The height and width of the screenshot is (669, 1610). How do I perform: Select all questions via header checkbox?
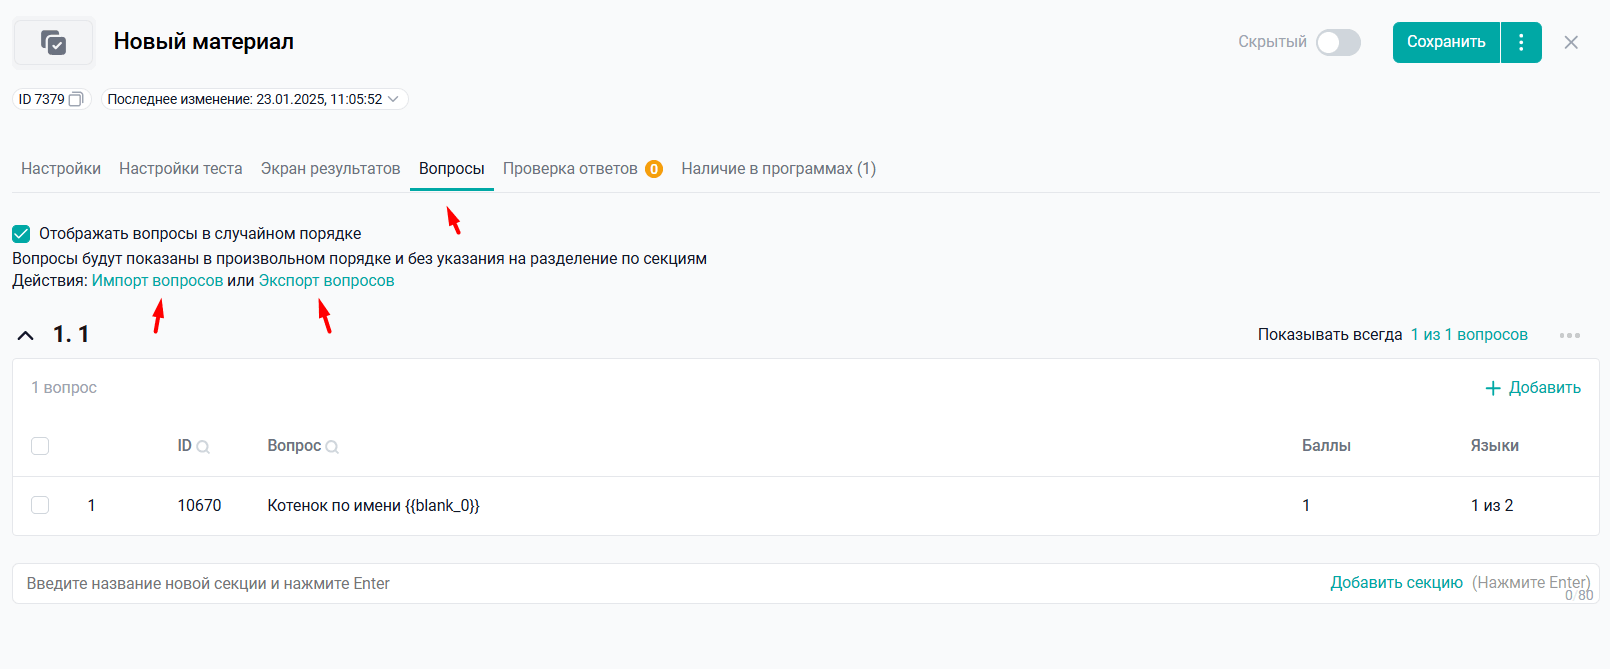point(40,446)
